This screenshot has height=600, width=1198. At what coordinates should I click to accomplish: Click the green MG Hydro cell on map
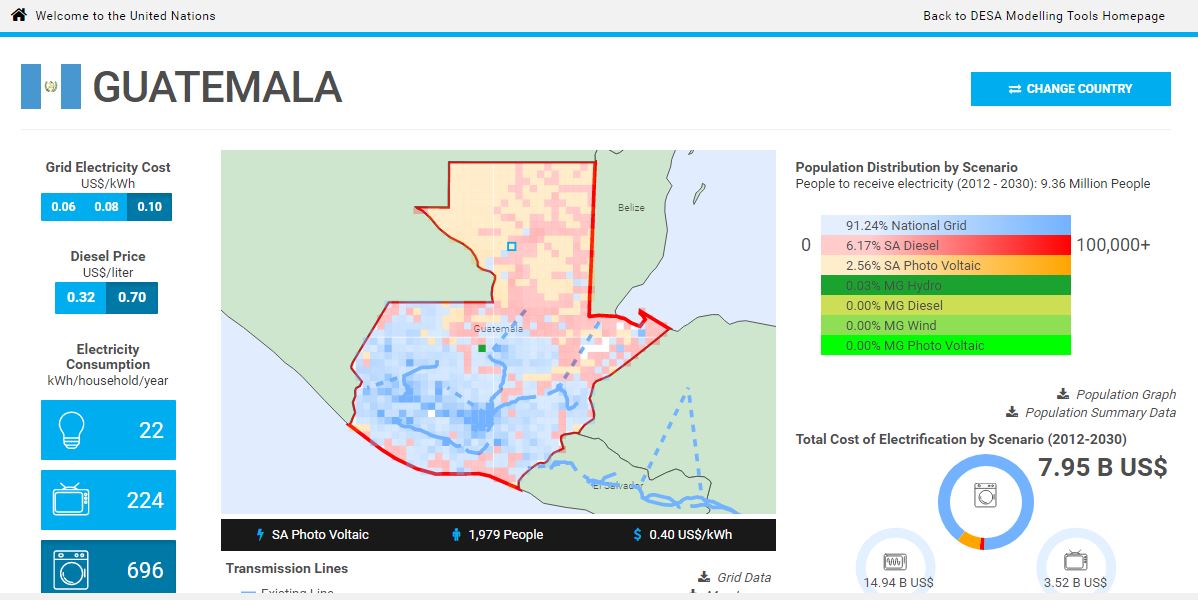point(482,348)
